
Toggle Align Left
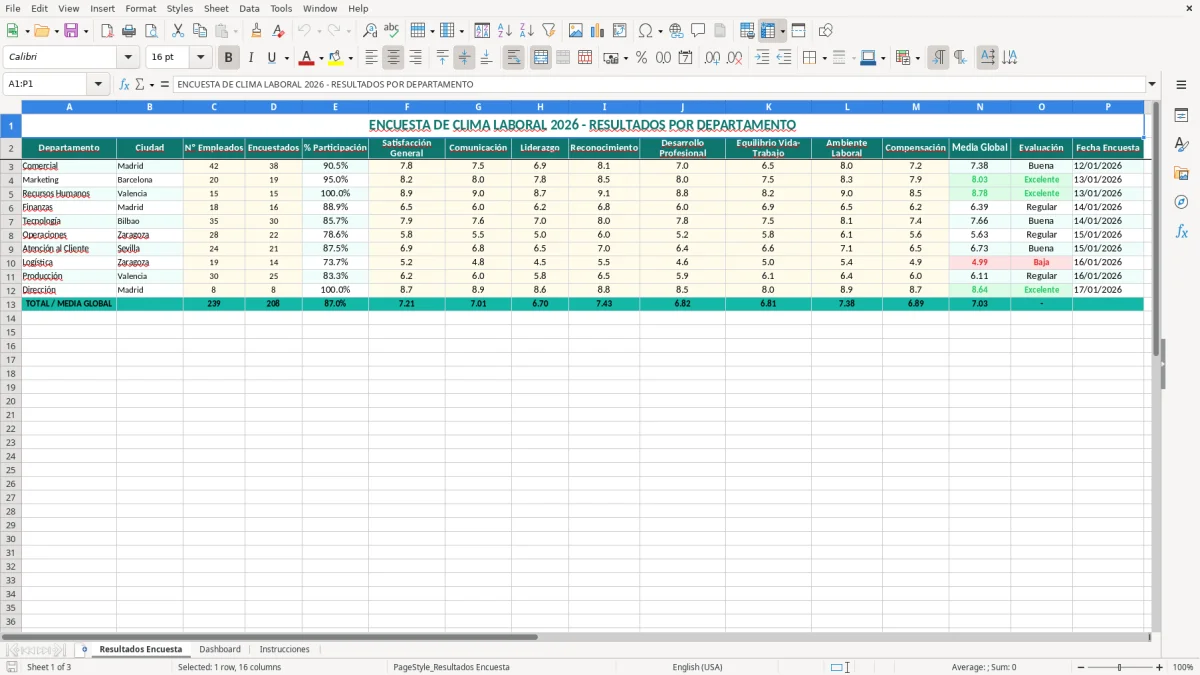372,58
